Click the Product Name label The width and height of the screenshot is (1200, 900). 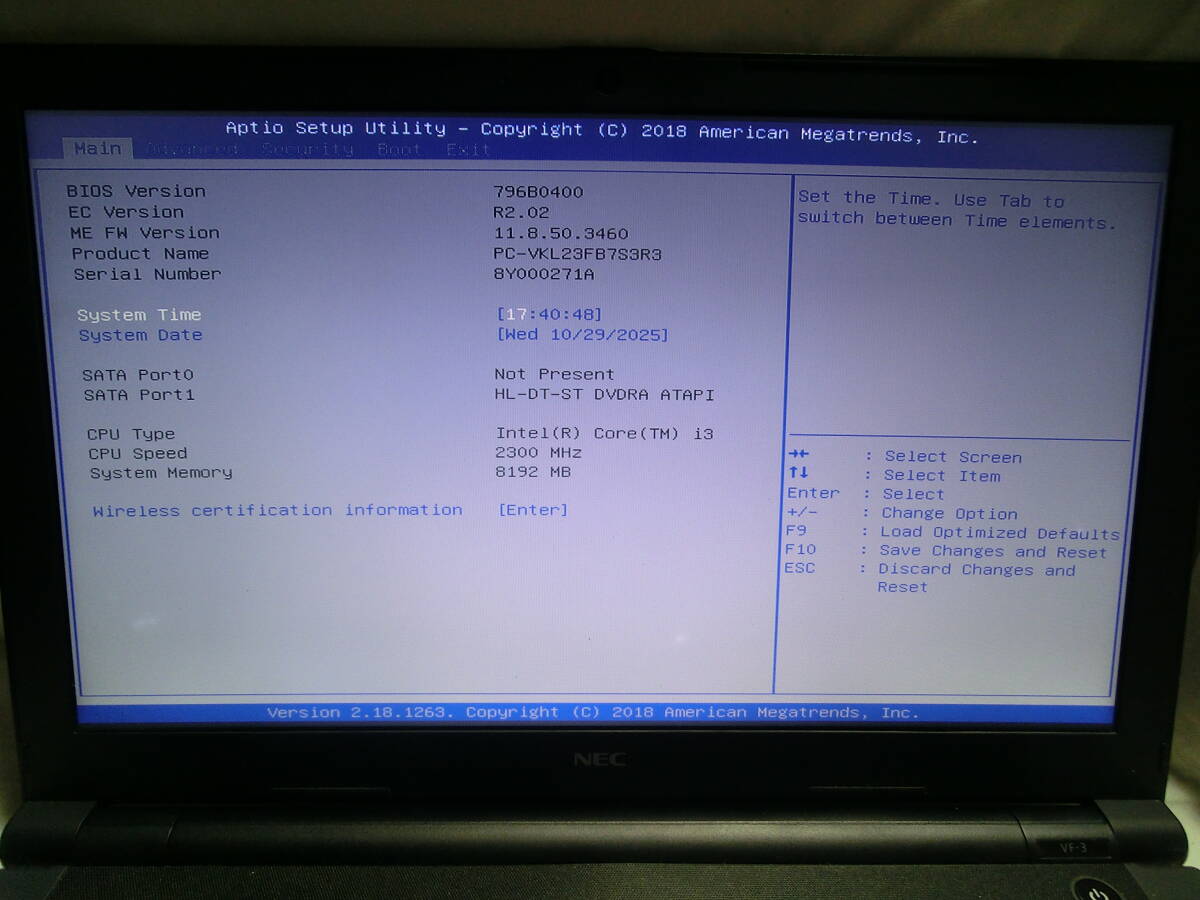pyautogui.click(x=140, y=254)
